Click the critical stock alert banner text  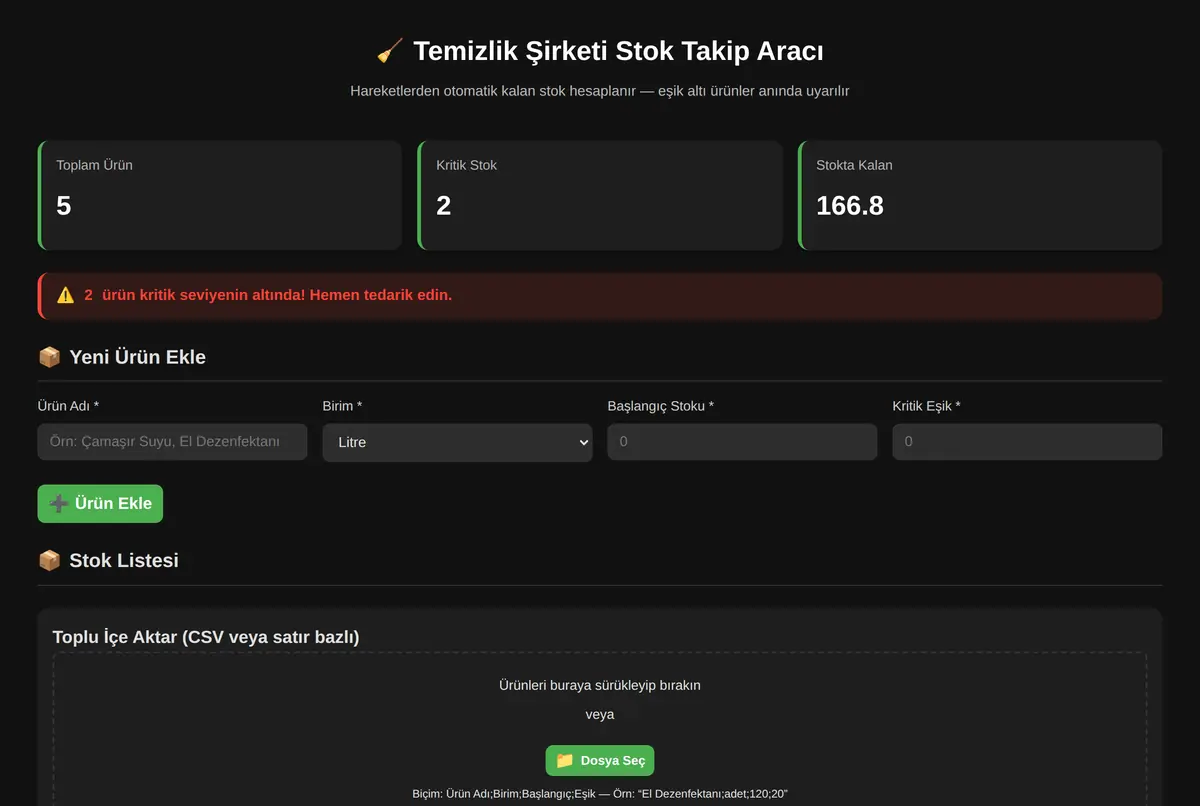coord(268,295)
